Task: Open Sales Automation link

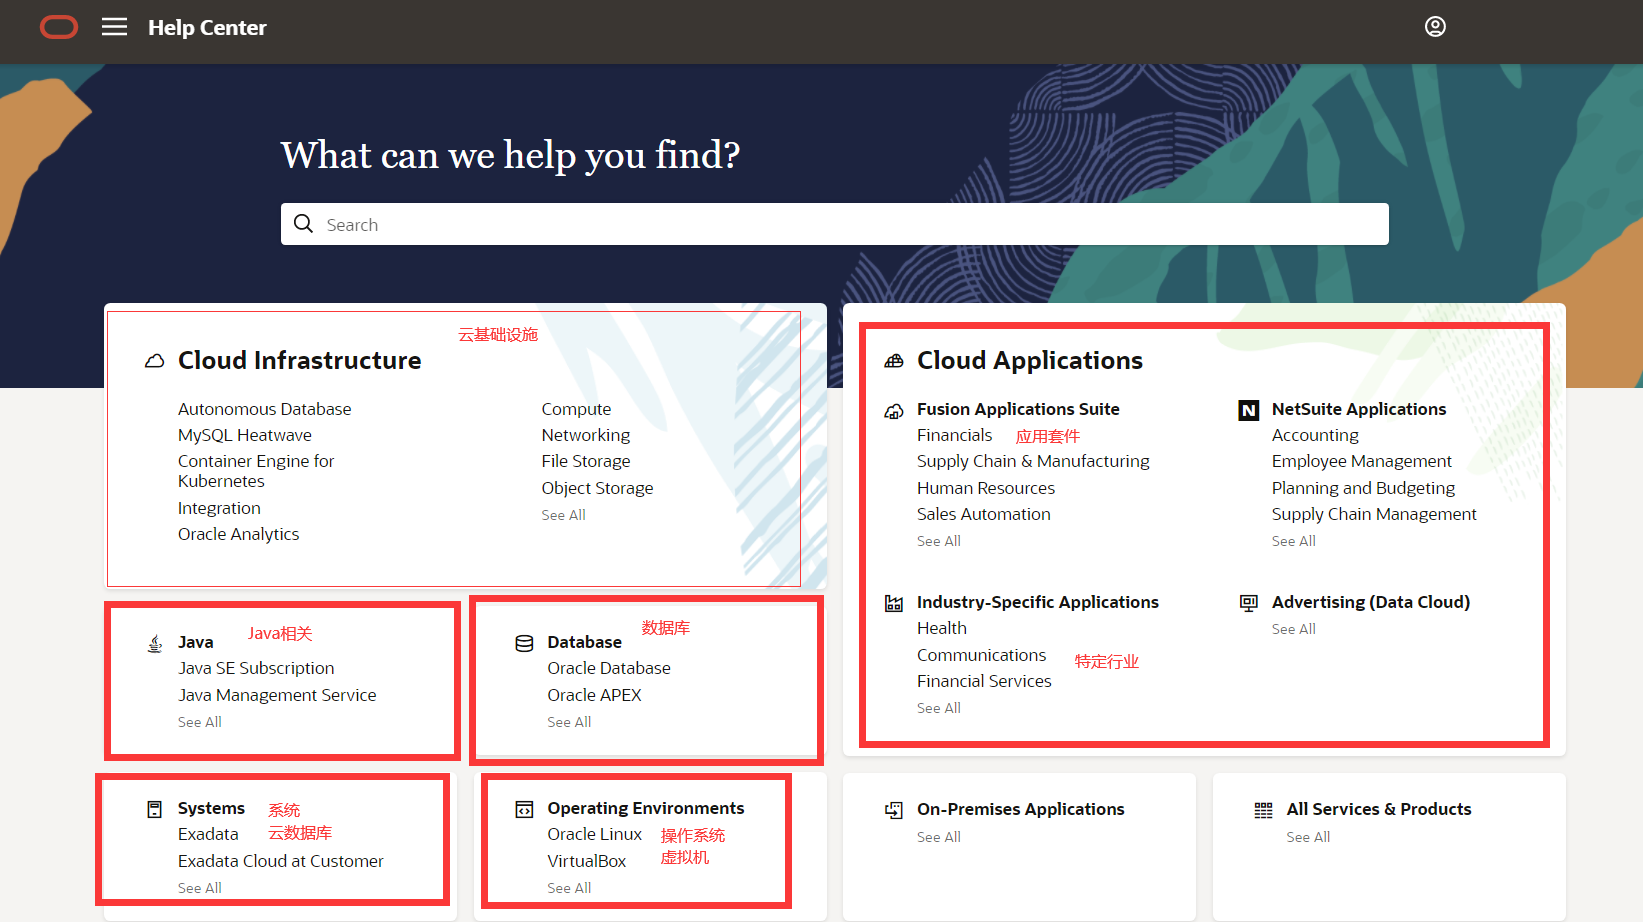Action: click(984, 514)
